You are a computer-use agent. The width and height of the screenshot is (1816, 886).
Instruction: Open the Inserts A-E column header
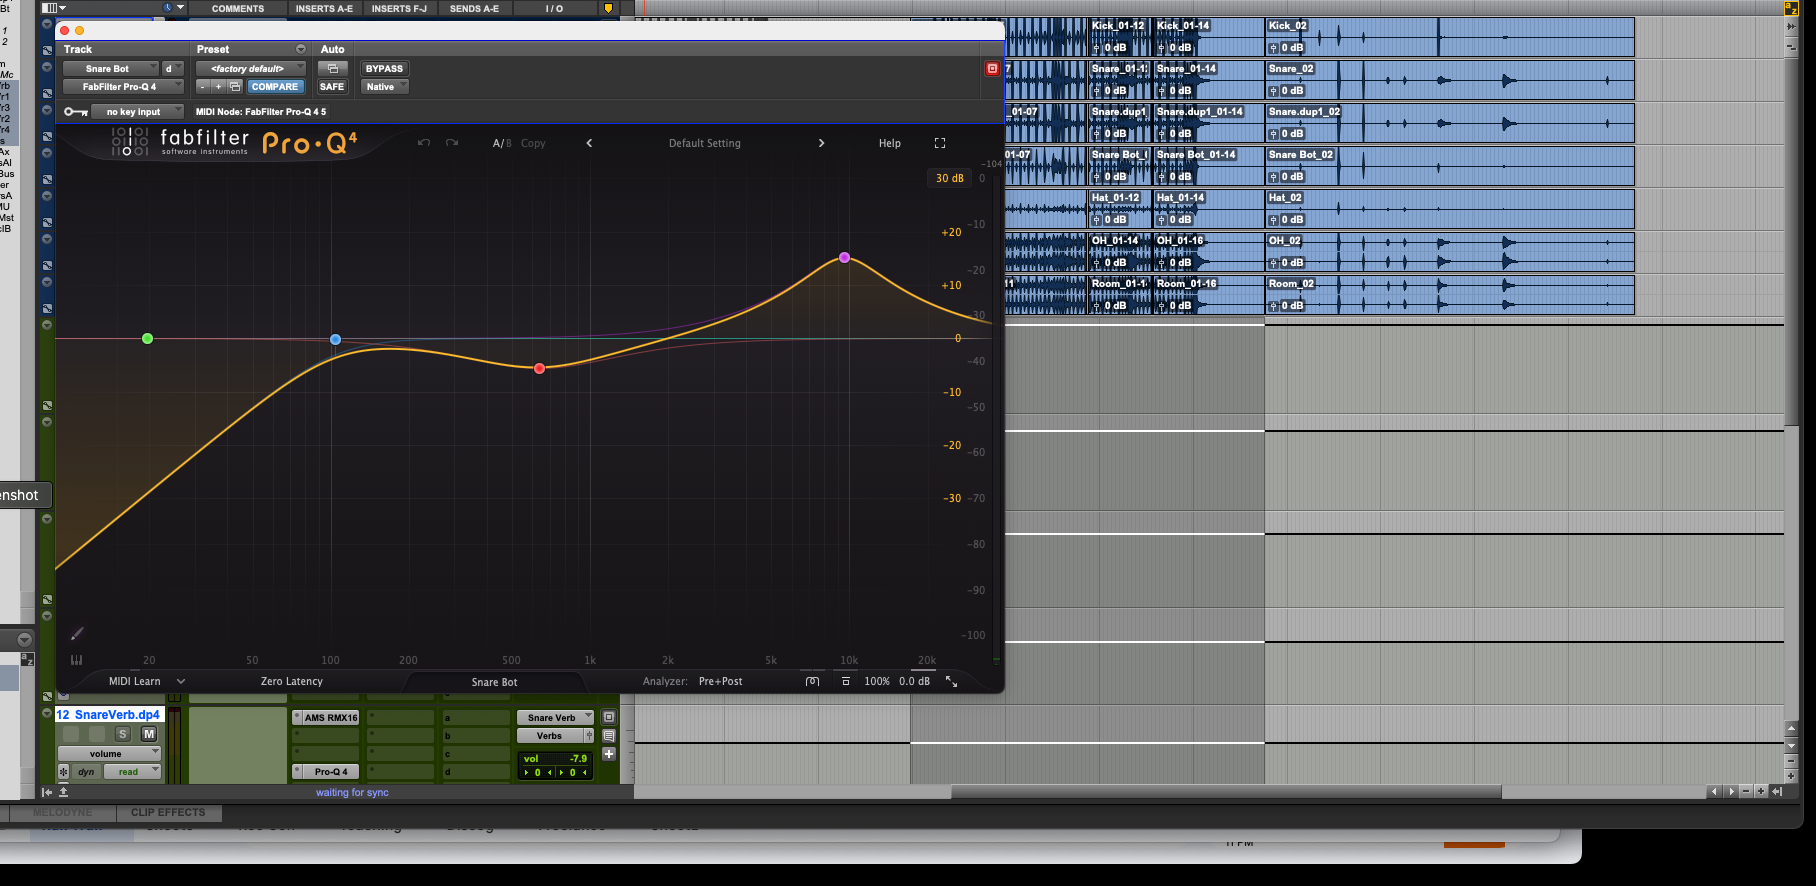coord(324,9)
